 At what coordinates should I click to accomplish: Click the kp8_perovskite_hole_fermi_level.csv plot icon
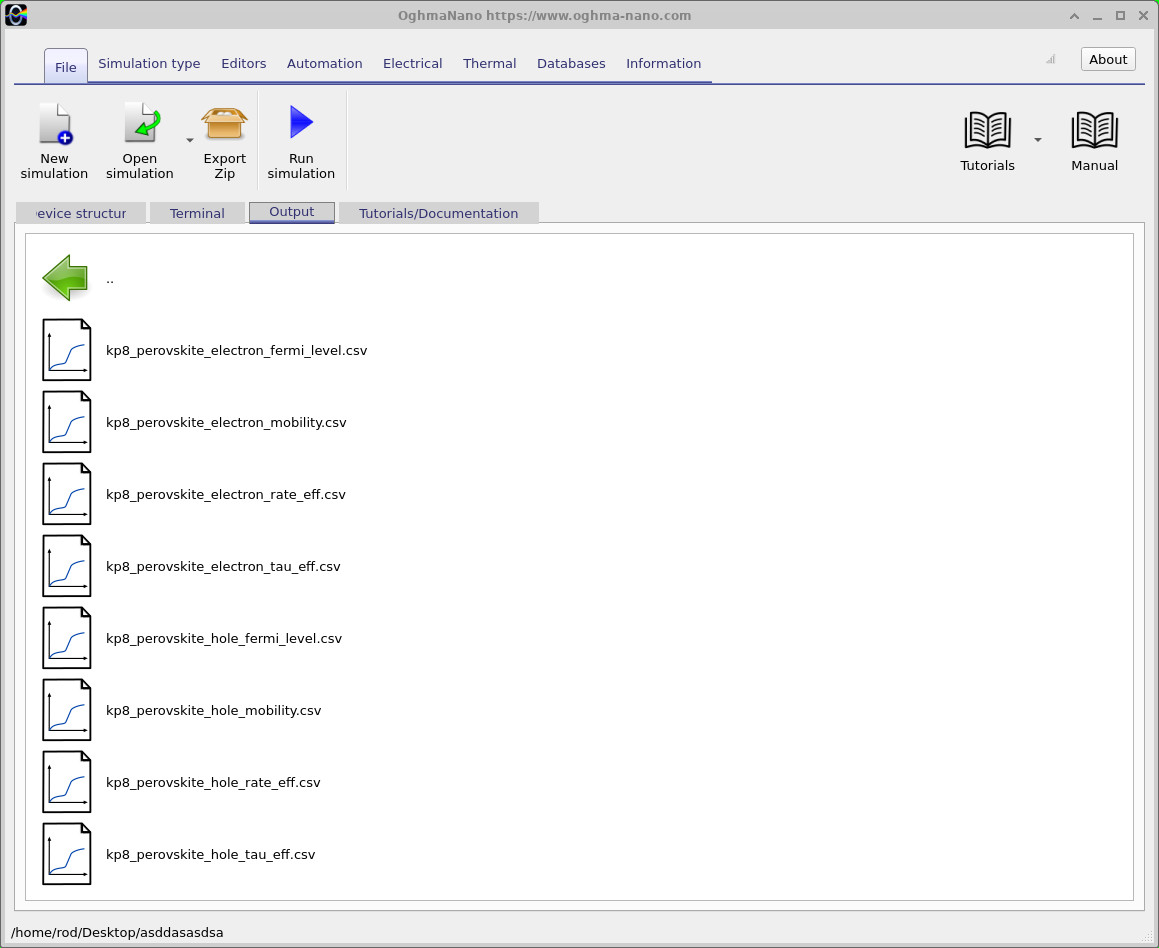67,638
